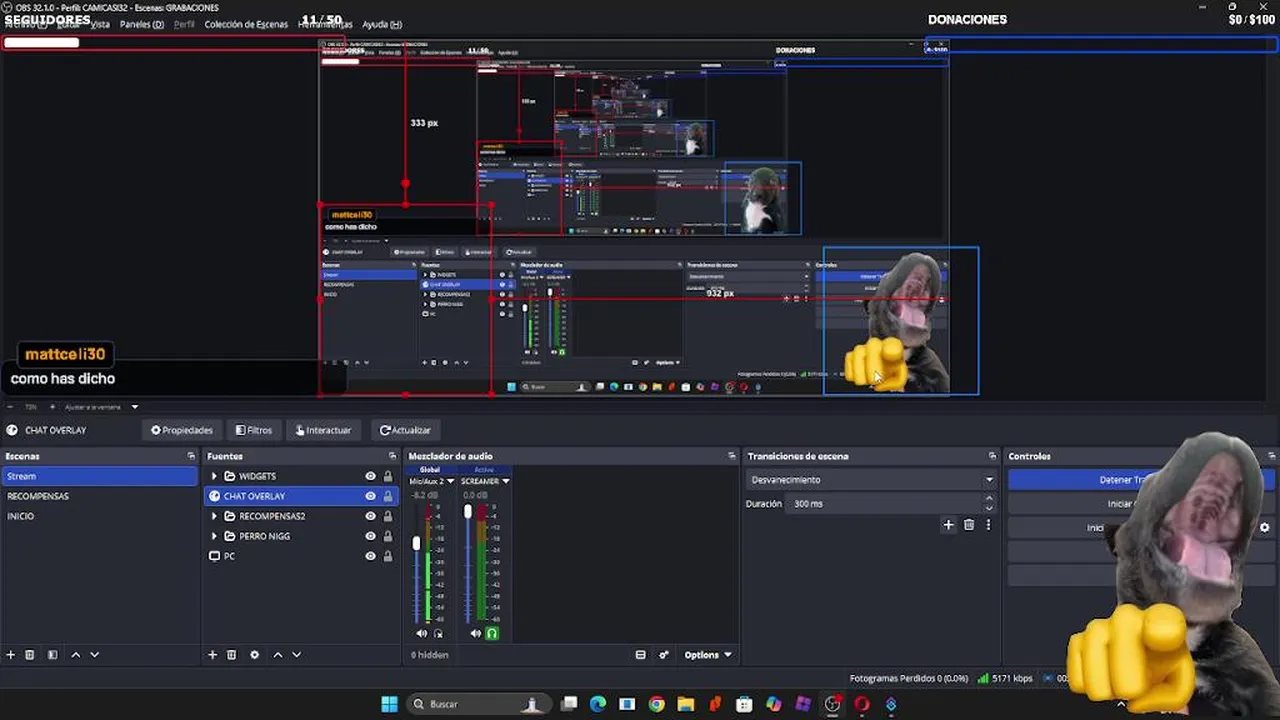The image size is (1280, 720).
Task: Open the Vista menu
Action: point(101,24)
